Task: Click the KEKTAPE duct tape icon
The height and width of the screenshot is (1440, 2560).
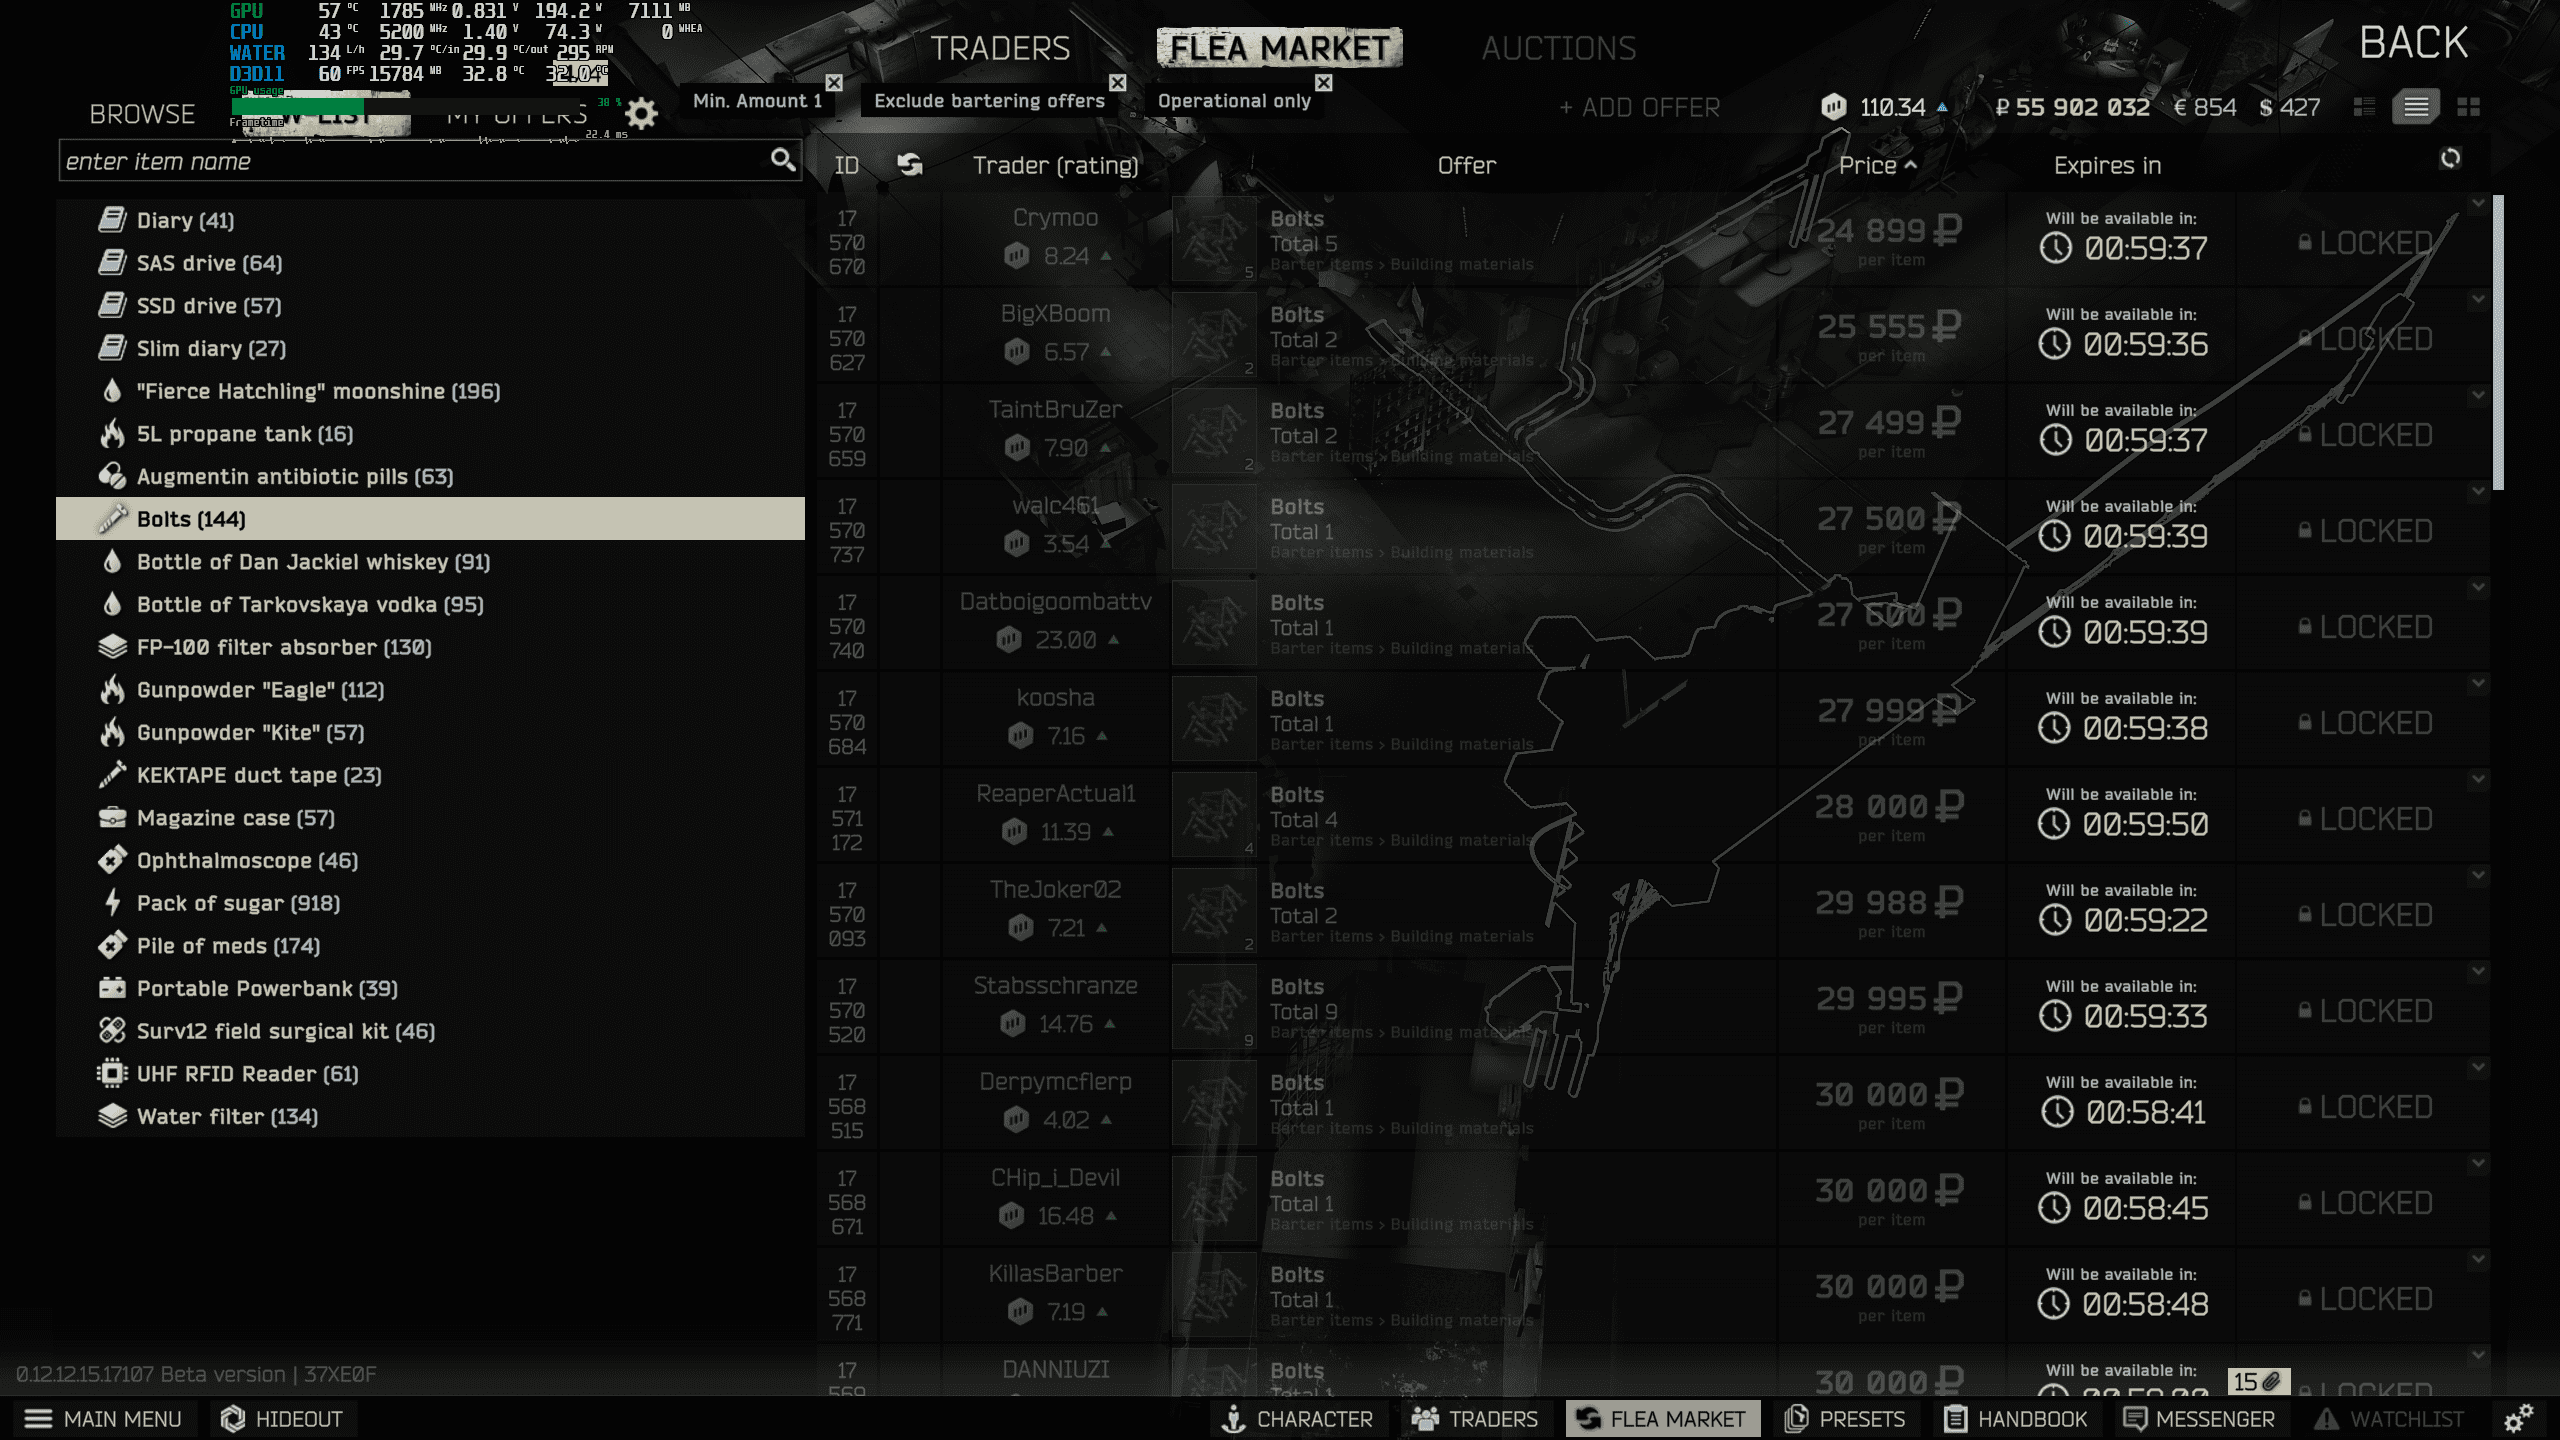Action: point(112,775)
